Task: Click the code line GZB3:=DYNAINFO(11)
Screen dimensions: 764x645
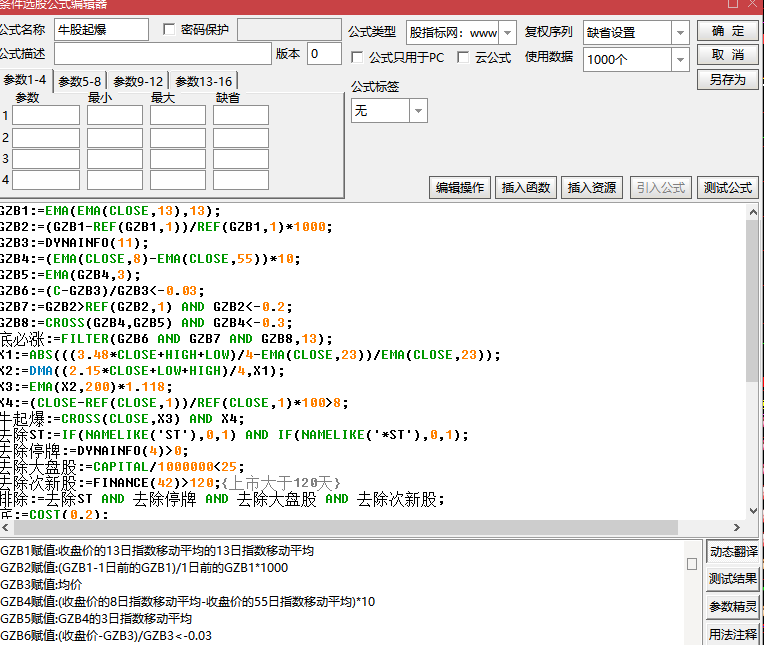Action: click(74, 243)
